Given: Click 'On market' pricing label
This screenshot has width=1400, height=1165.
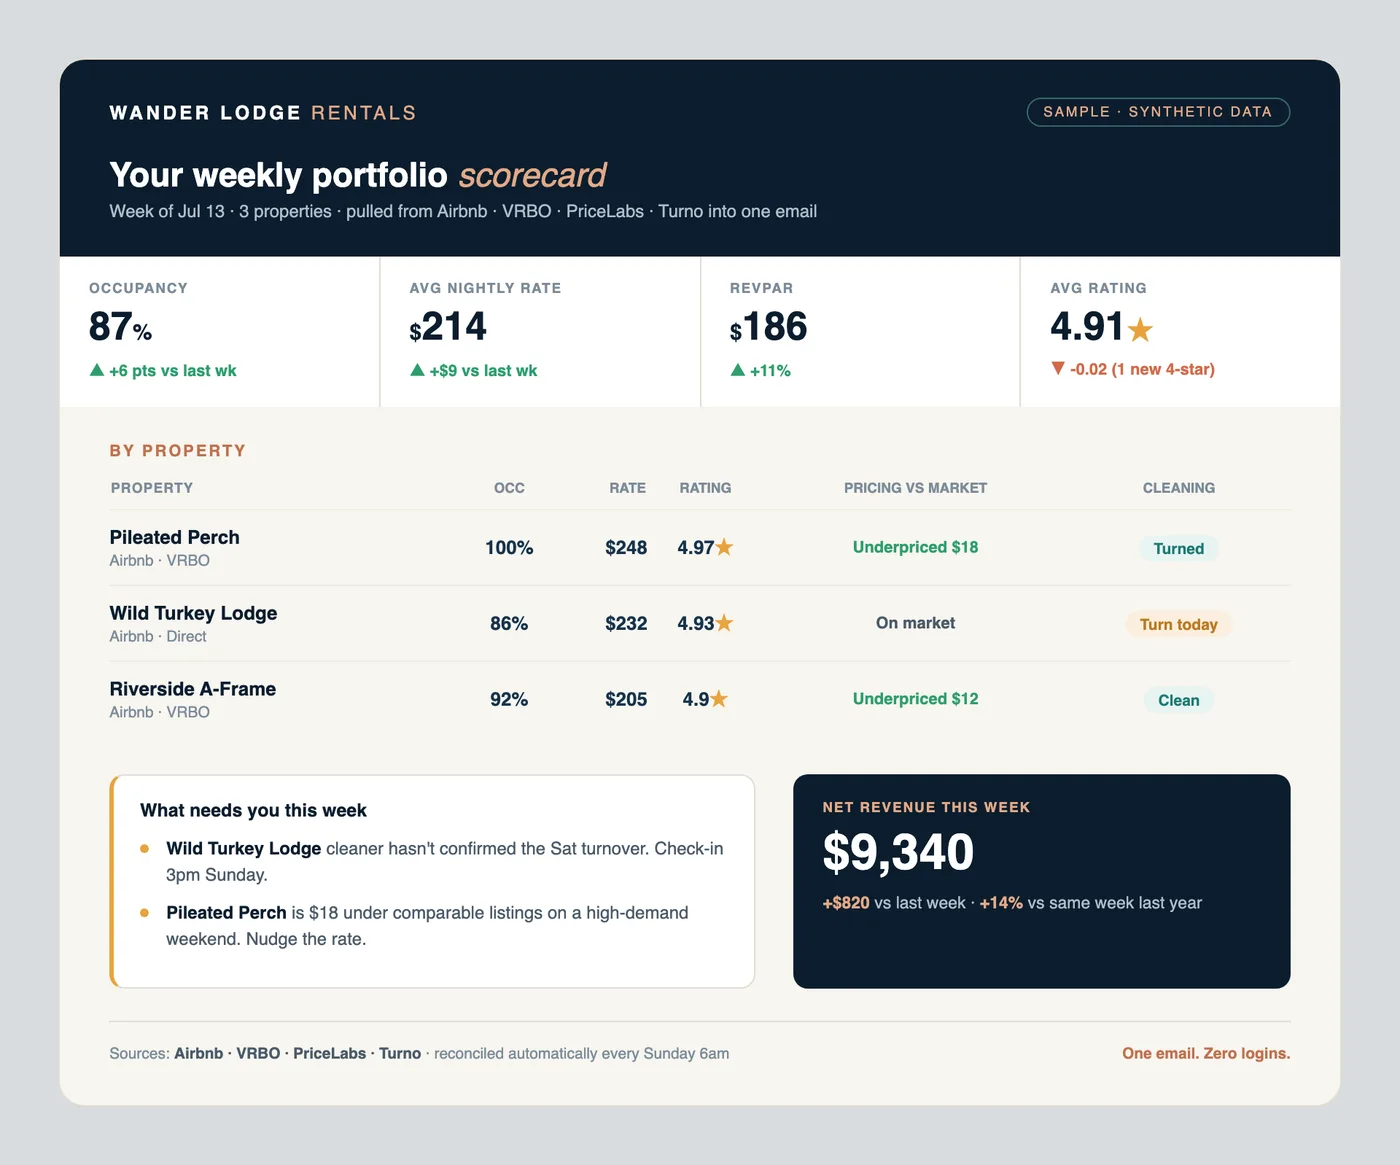Looking at the screenshot, I should tap(915, 623).
